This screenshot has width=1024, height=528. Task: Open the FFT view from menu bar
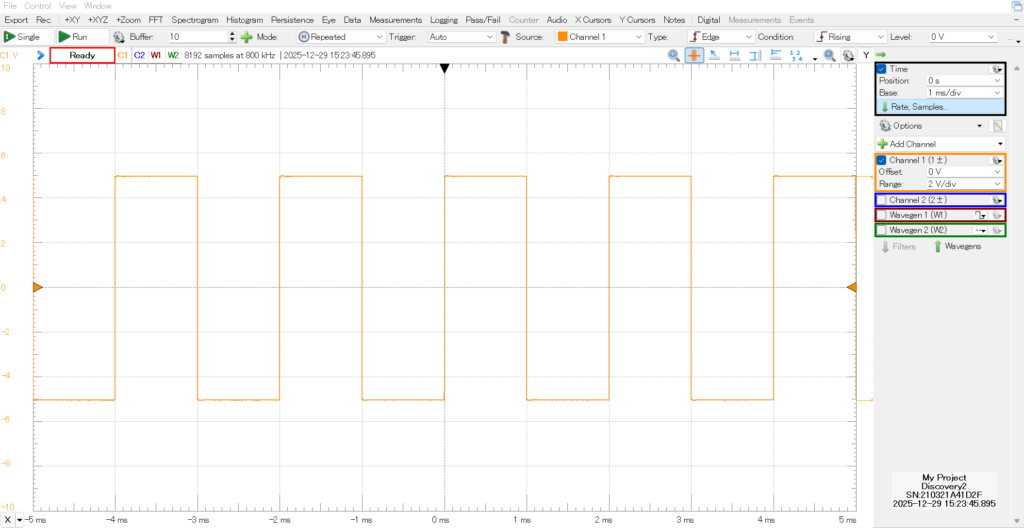156,20
